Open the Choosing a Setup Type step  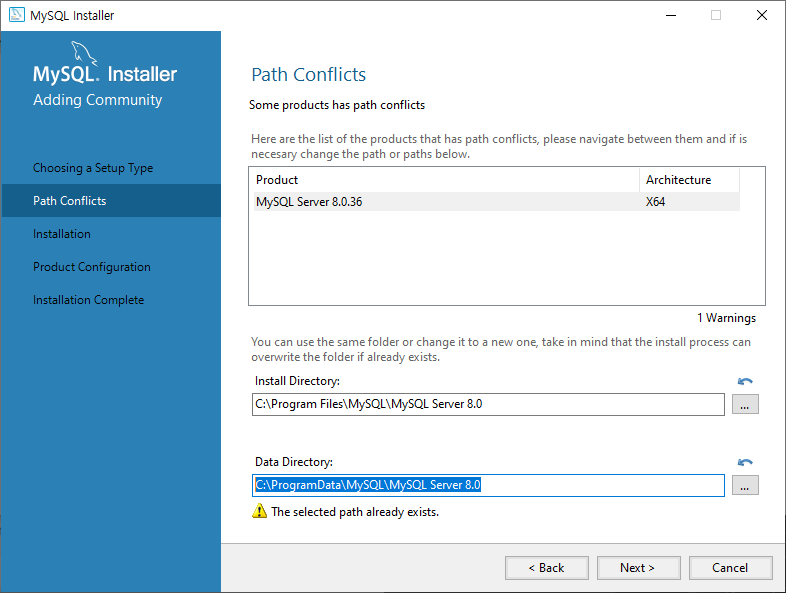[x=93, y=168]
